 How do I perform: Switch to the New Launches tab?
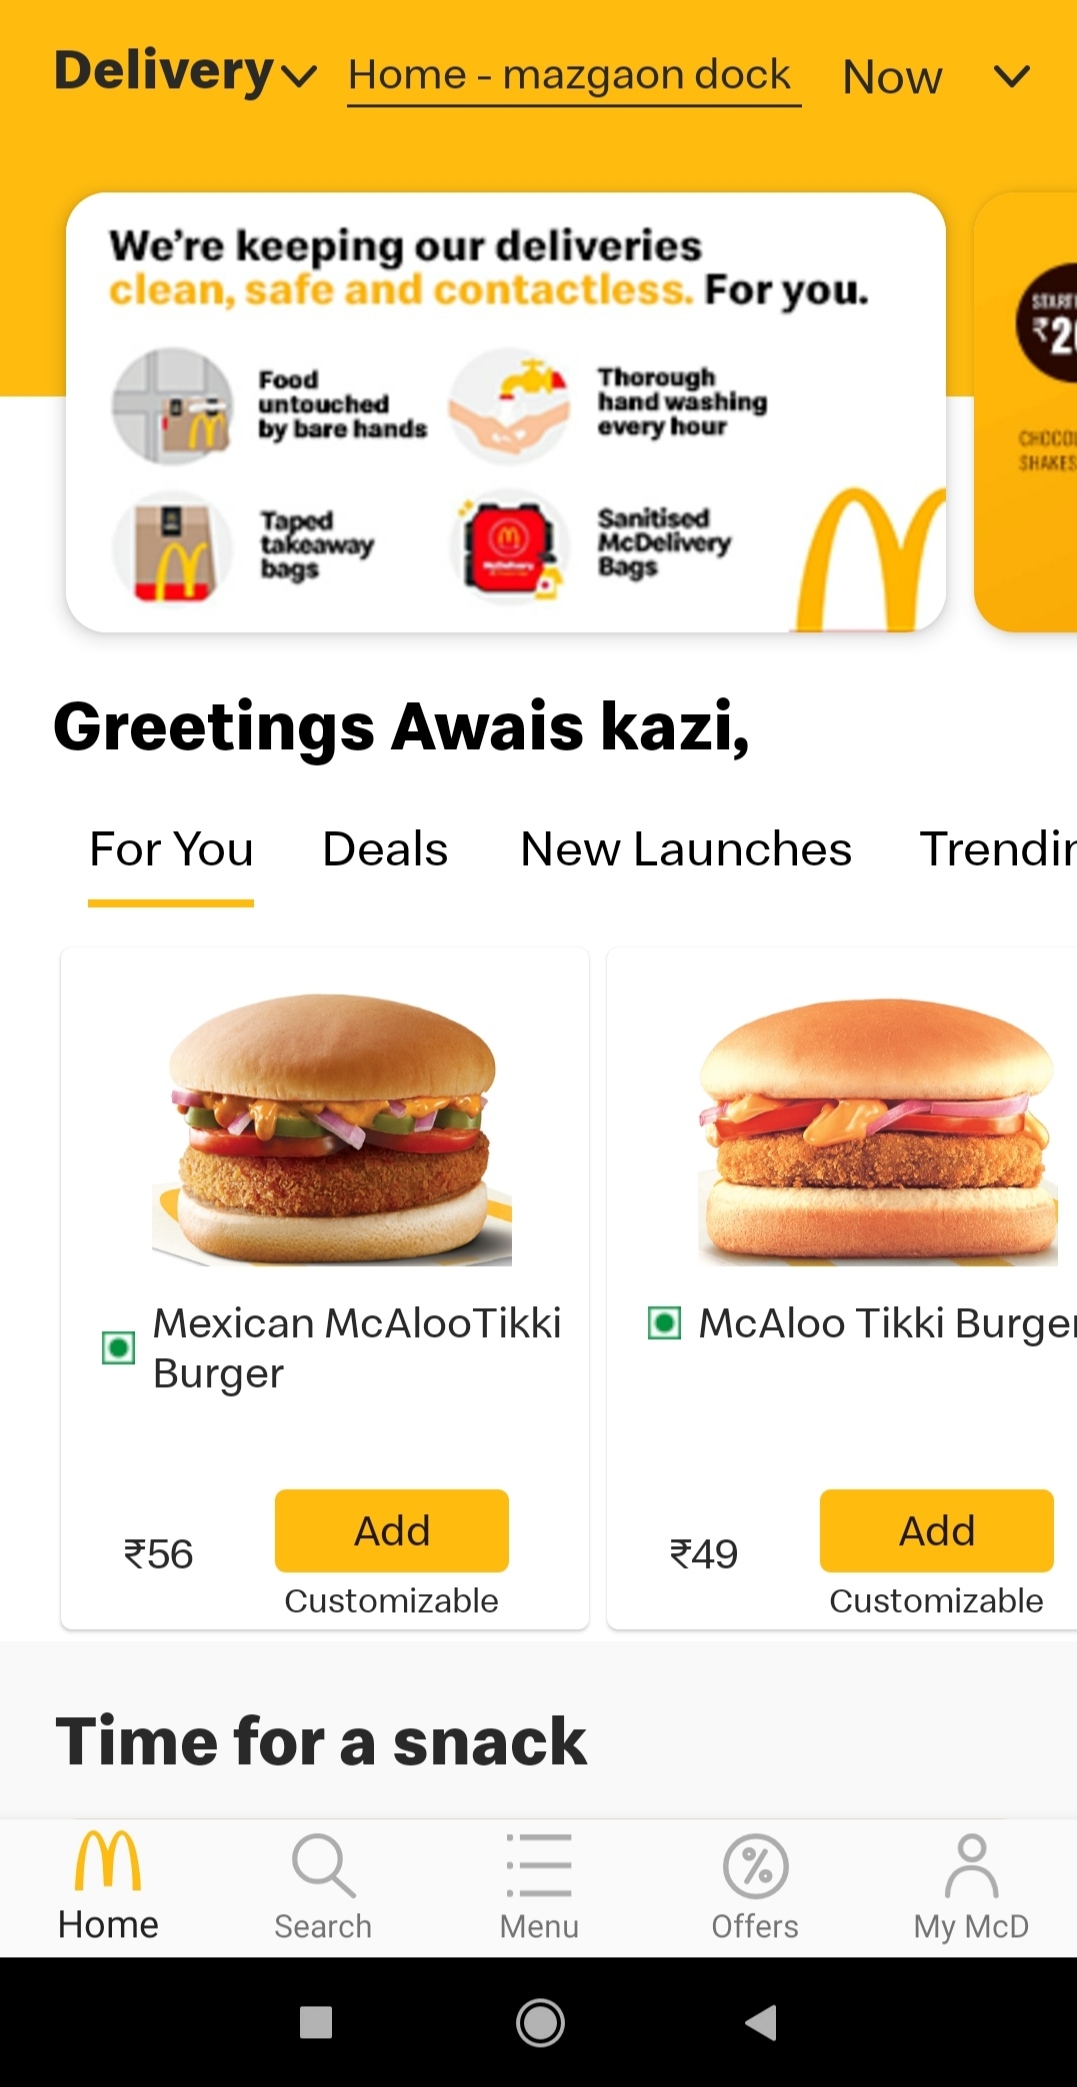686,849
